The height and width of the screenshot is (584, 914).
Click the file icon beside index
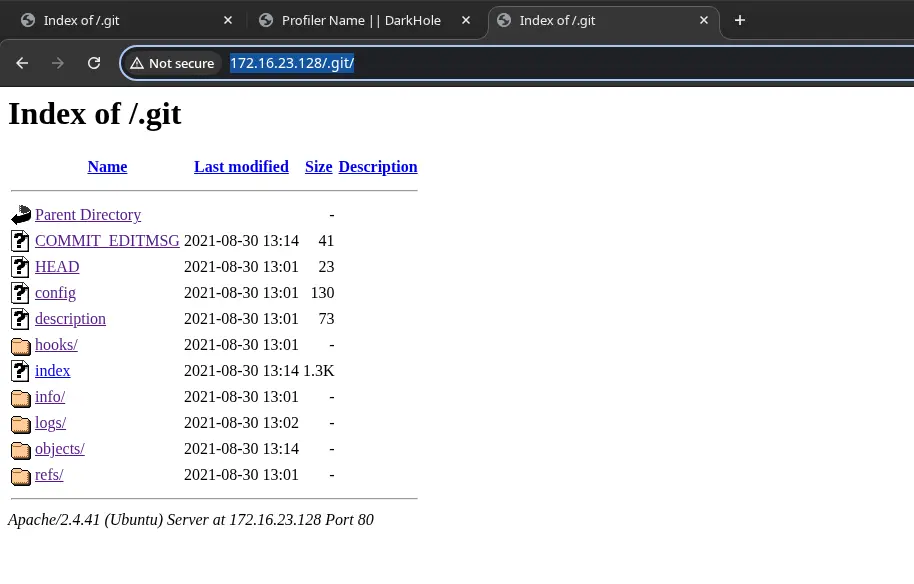[21, 371]
